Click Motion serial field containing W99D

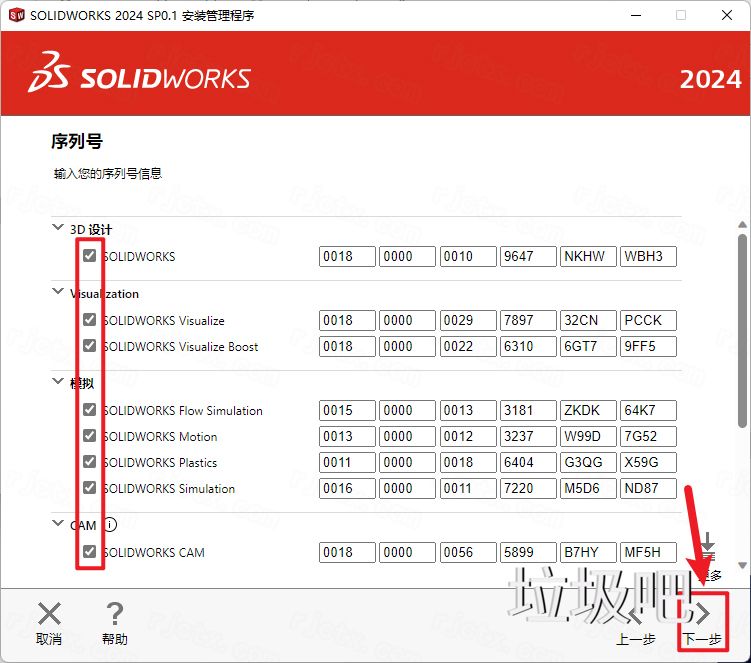[588, 436]
